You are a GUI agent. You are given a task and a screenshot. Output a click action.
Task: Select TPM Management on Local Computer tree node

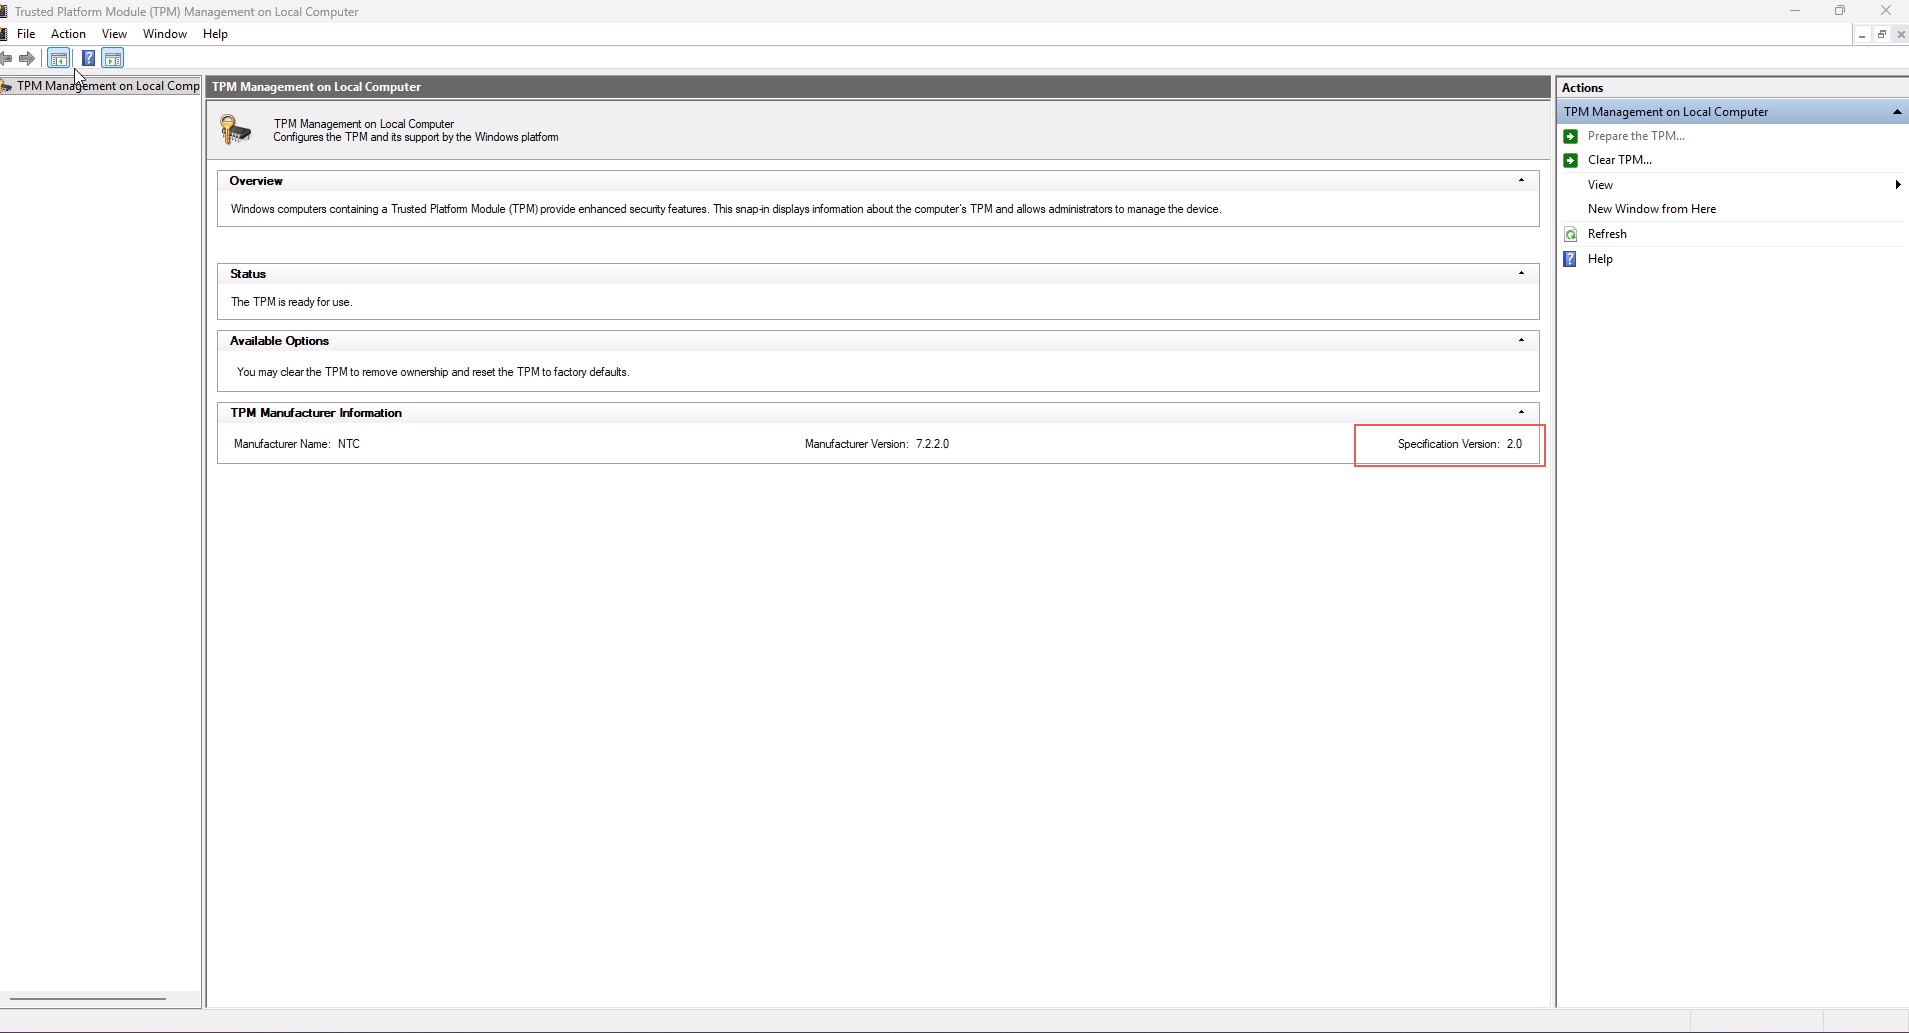107,86
